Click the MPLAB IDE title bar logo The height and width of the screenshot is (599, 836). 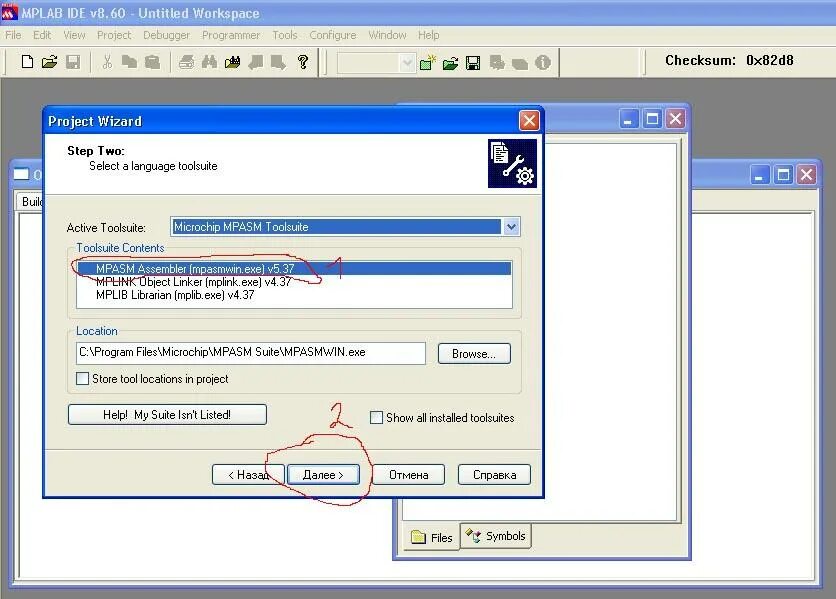pos(9,12)
